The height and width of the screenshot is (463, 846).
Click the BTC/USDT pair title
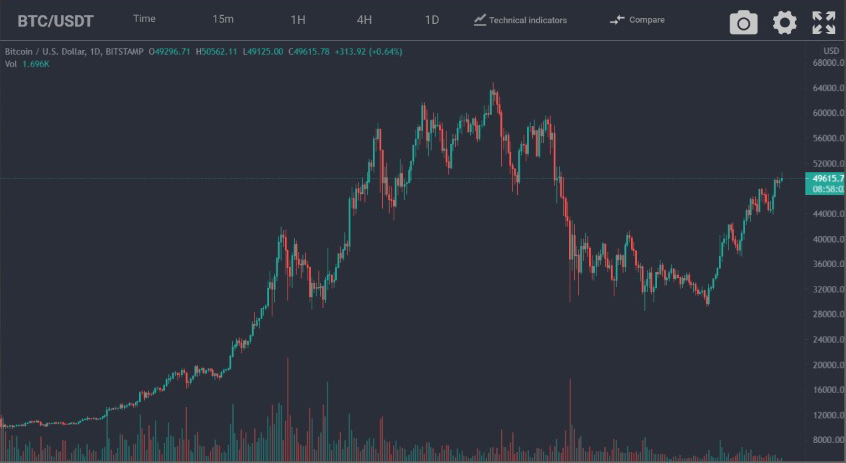55,20
